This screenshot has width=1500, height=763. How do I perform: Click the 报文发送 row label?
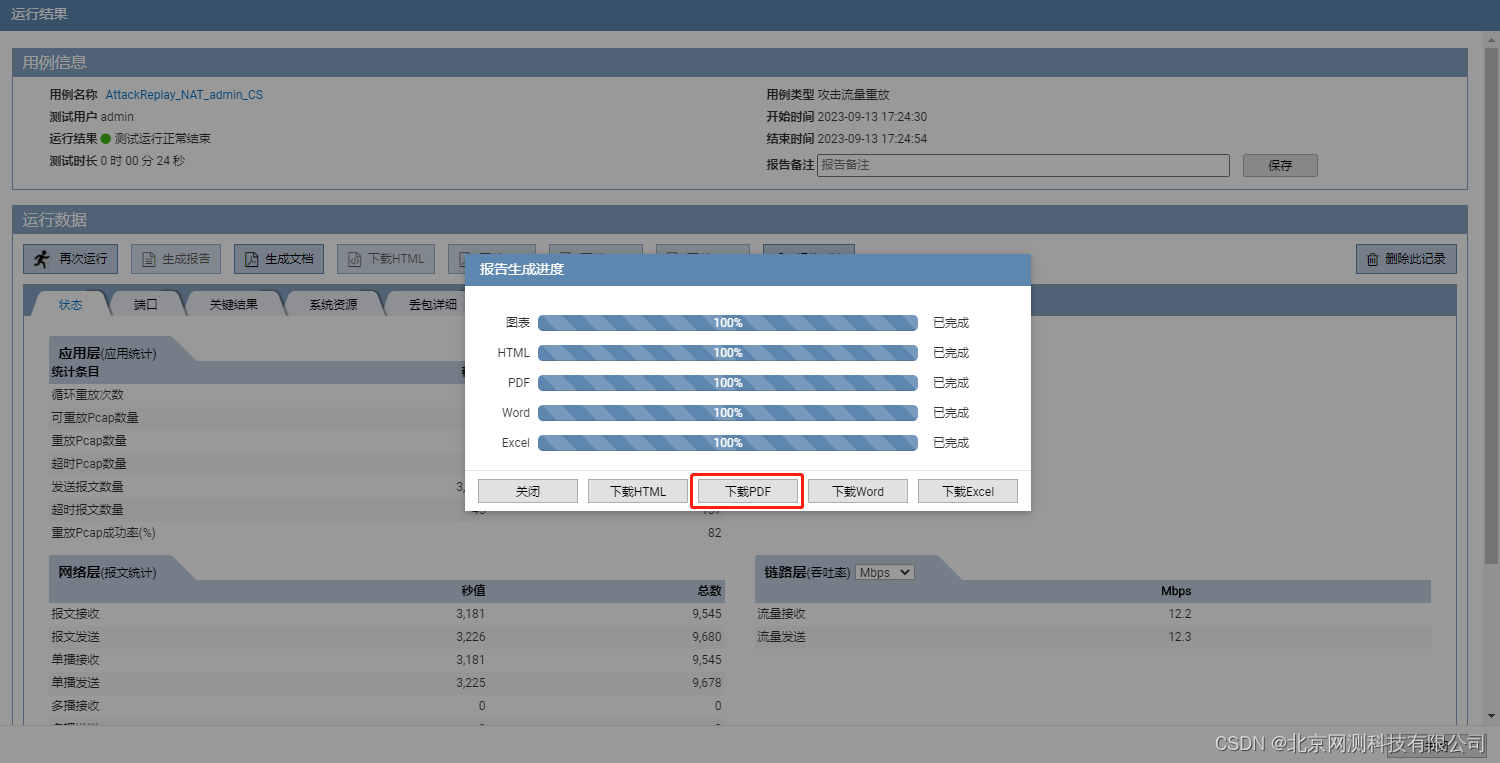(76, 637)
